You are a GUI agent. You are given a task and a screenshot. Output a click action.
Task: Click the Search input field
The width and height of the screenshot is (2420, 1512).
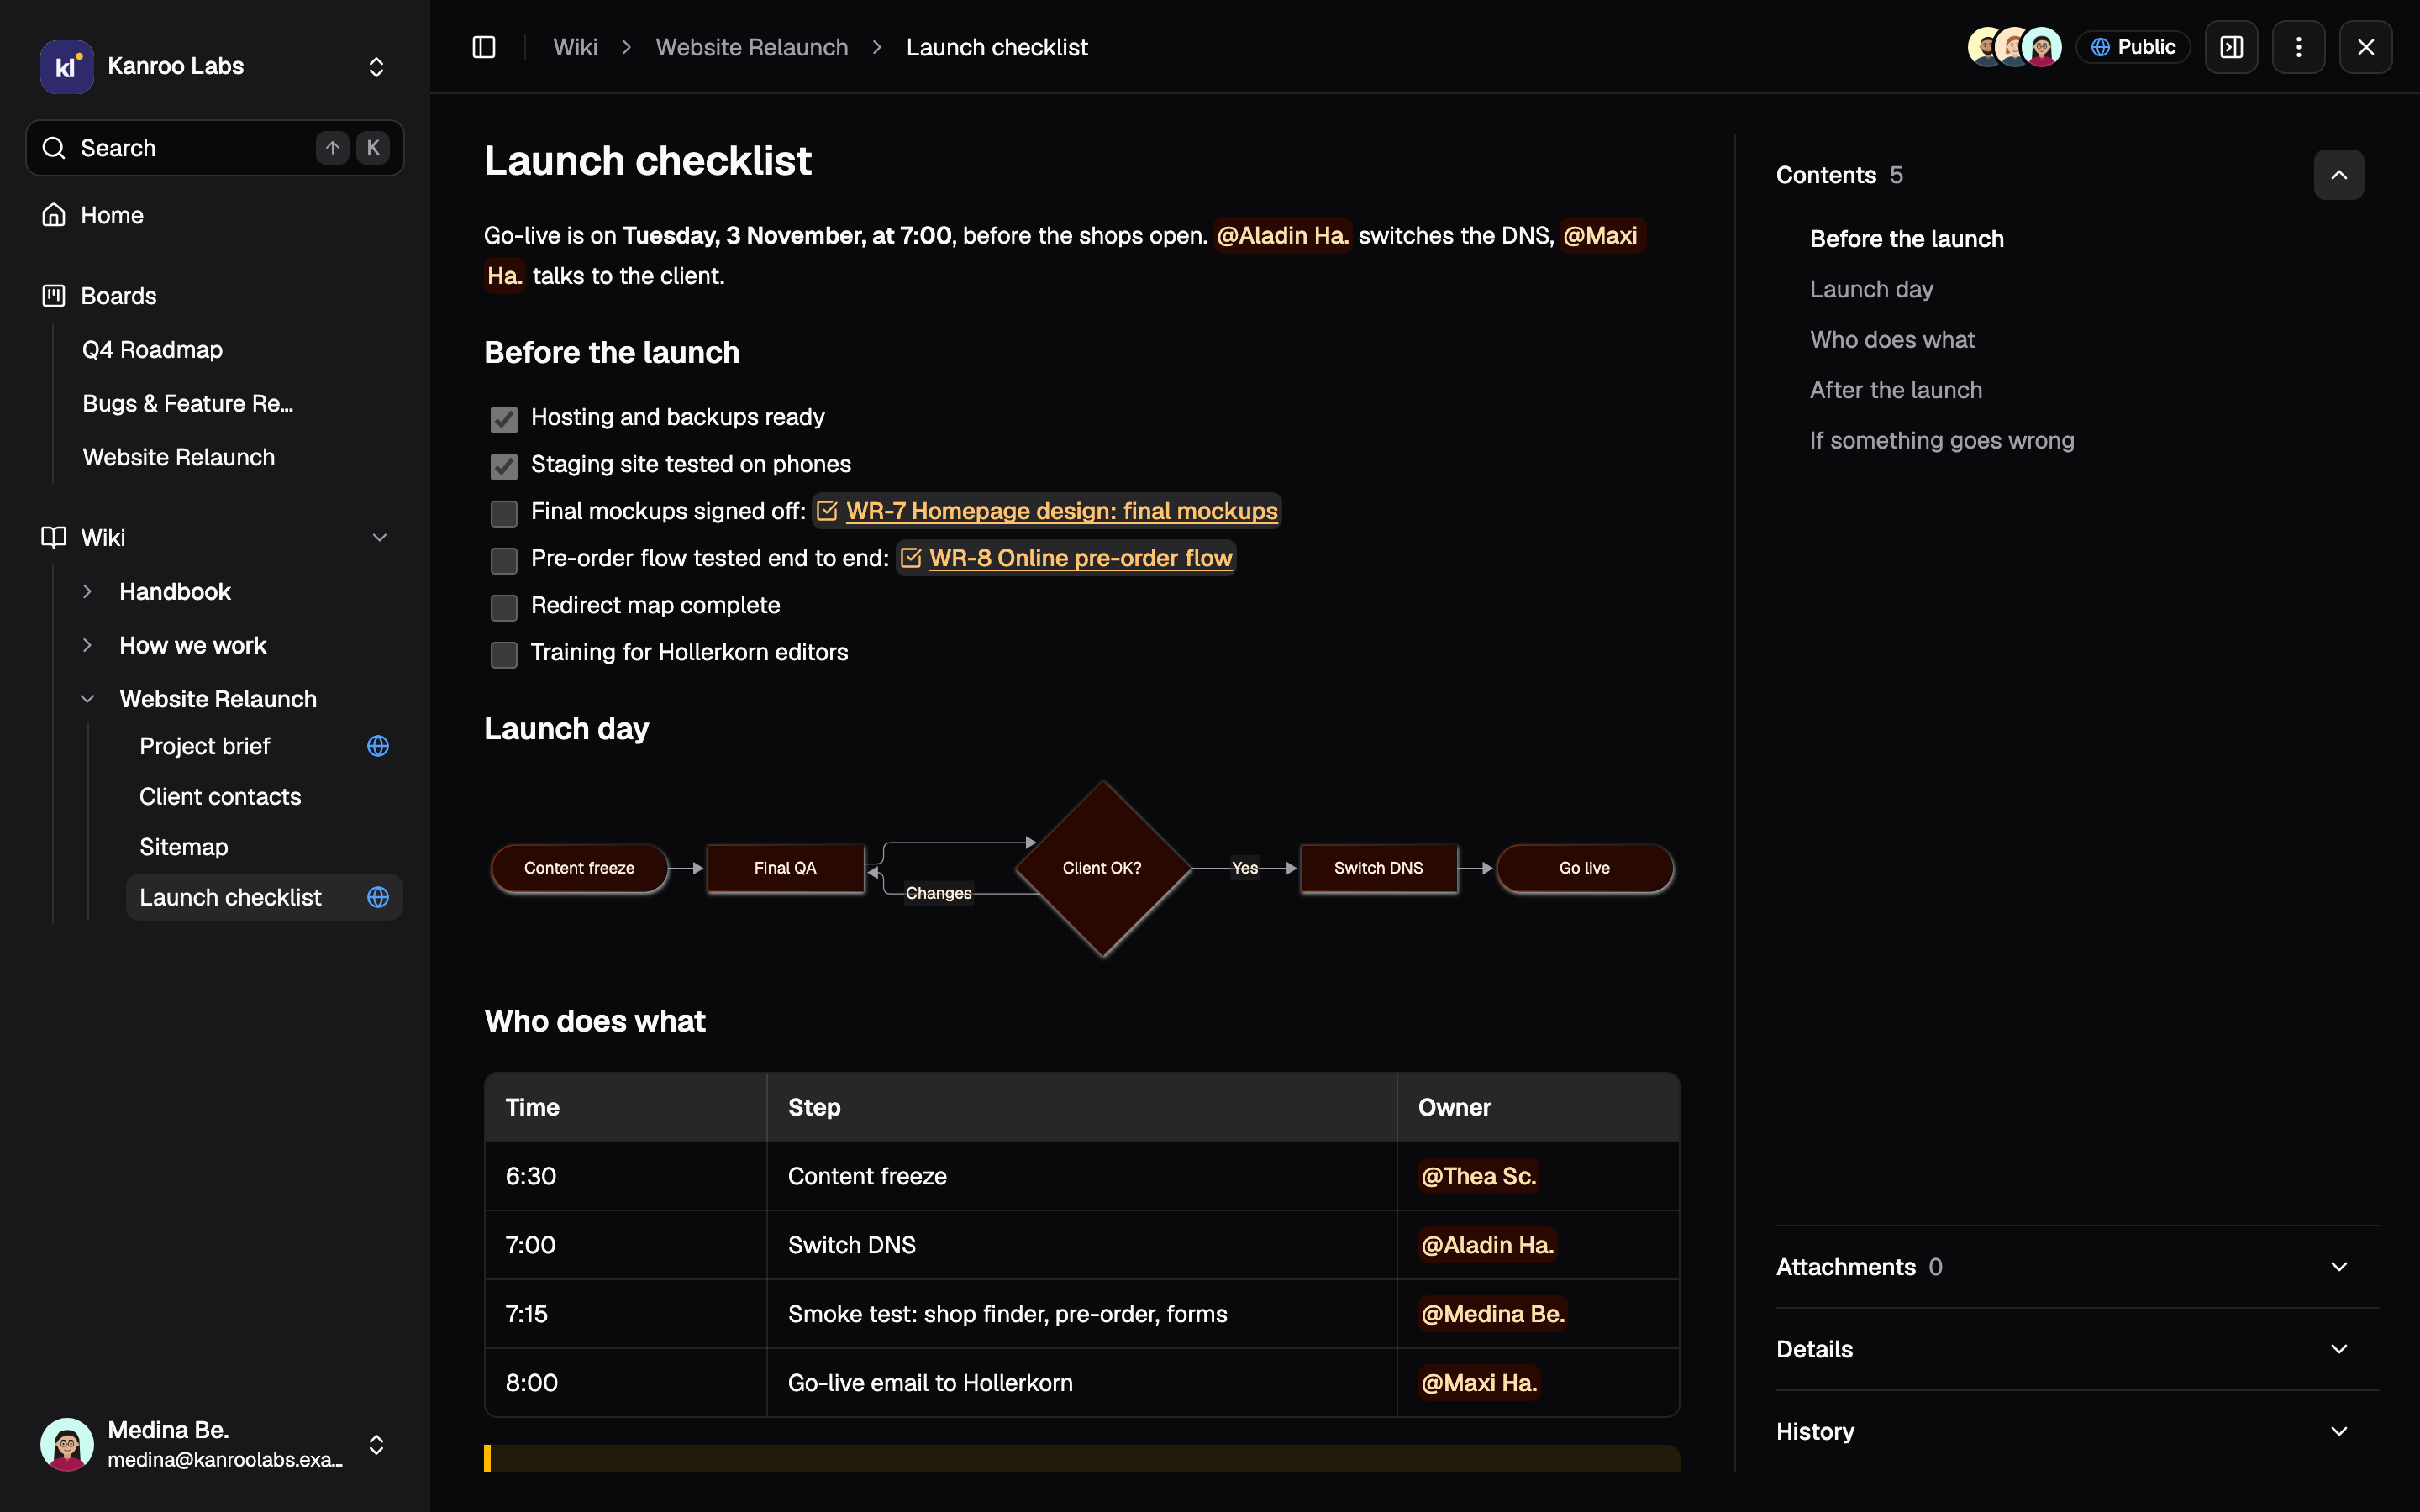point(215,148)
